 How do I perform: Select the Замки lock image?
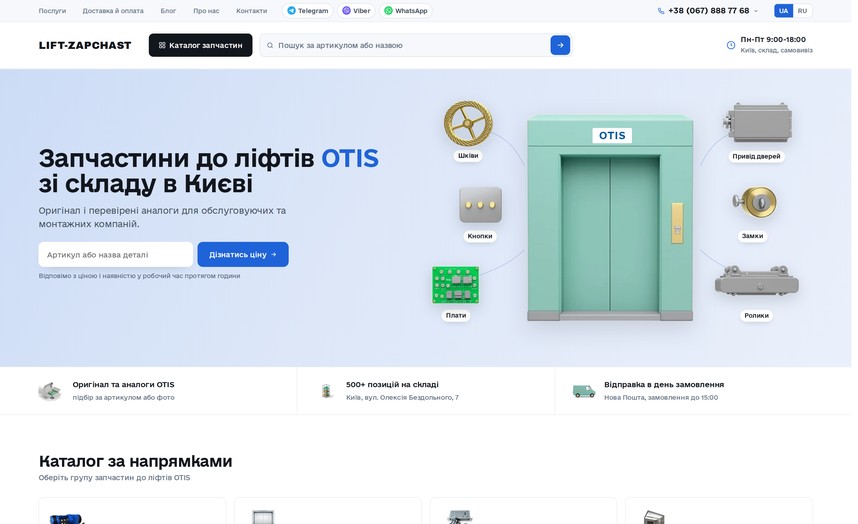[x=755, y=202]
